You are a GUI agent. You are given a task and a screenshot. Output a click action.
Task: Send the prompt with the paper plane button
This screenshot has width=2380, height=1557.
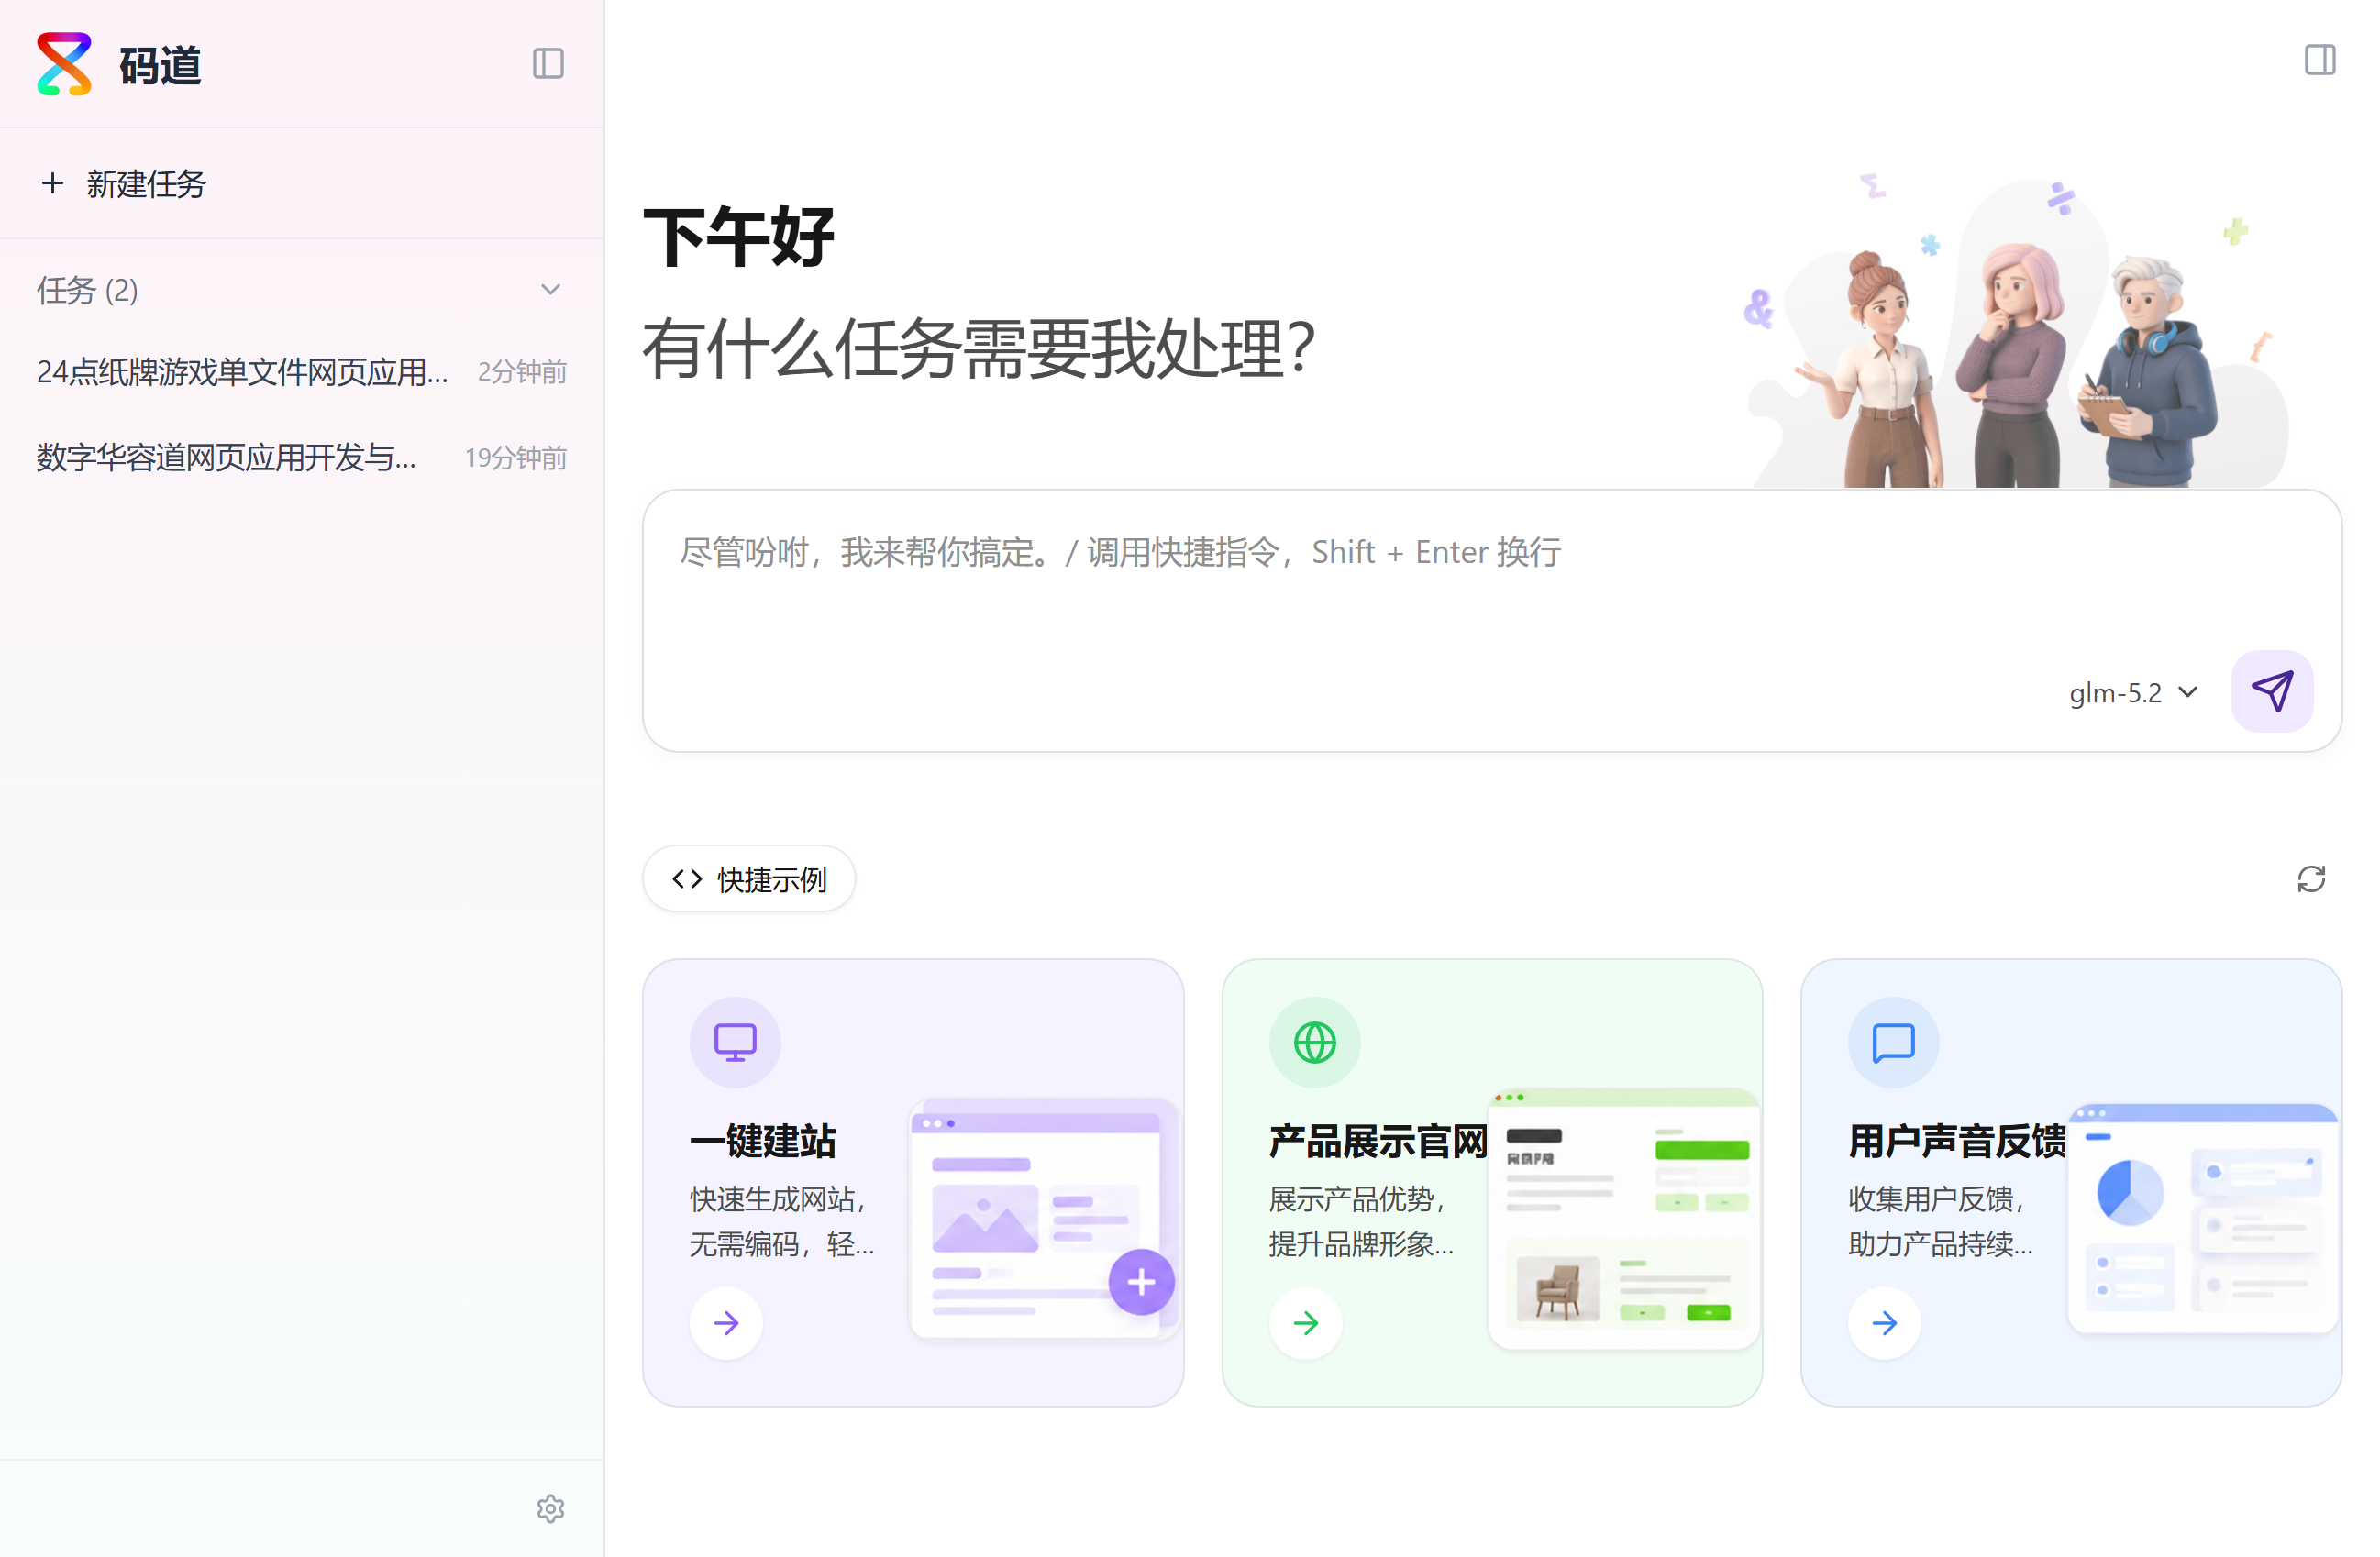point(2272,692)
